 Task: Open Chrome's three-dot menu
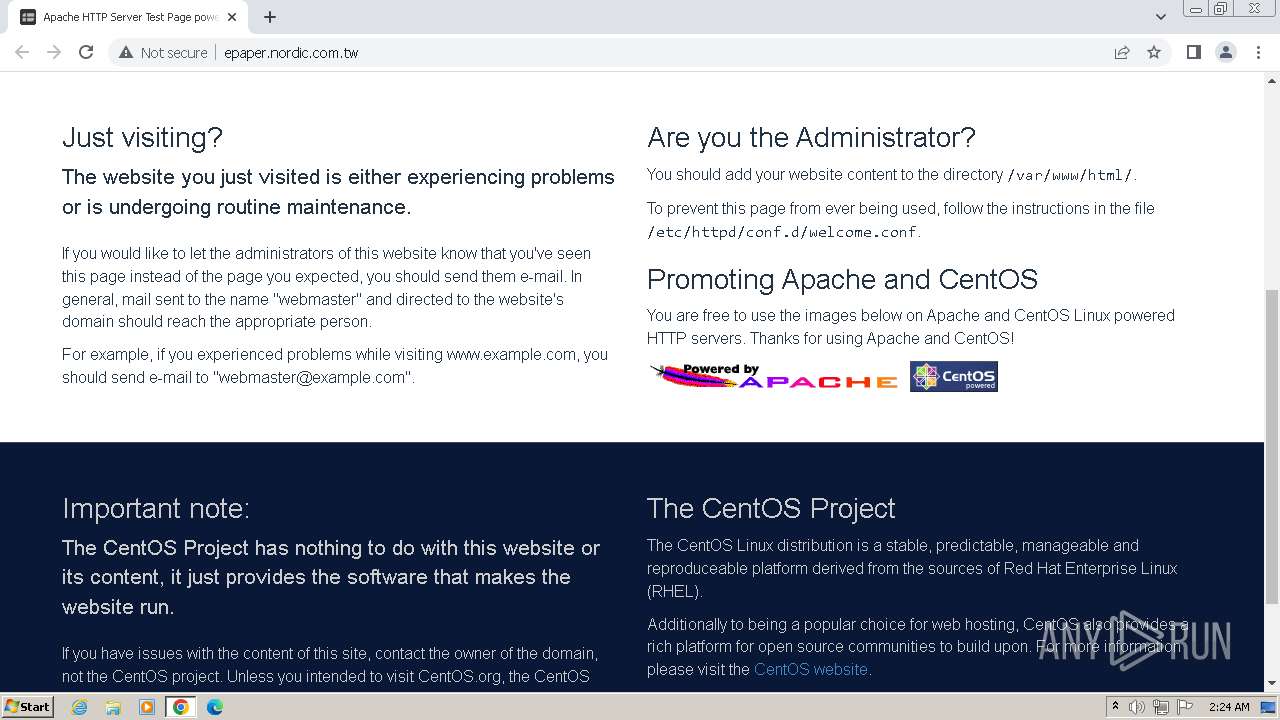tap(1258, 52)
